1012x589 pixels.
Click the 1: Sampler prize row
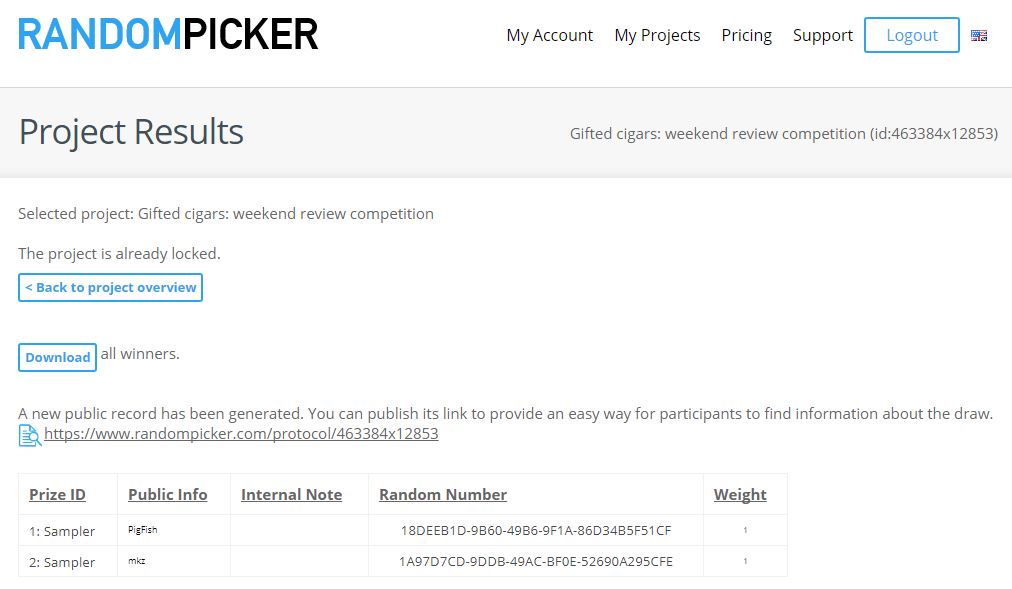tap(402, 530)
